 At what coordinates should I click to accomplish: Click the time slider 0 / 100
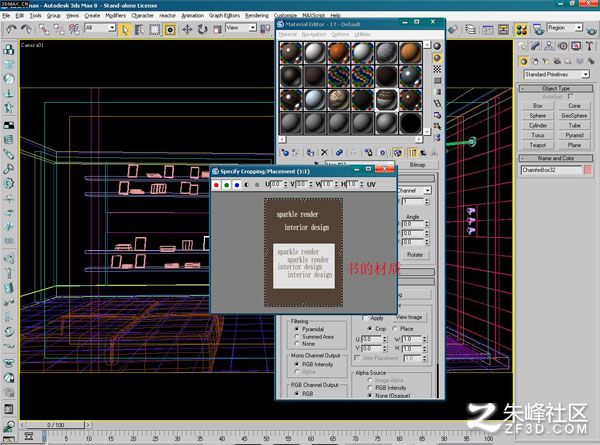55,425
